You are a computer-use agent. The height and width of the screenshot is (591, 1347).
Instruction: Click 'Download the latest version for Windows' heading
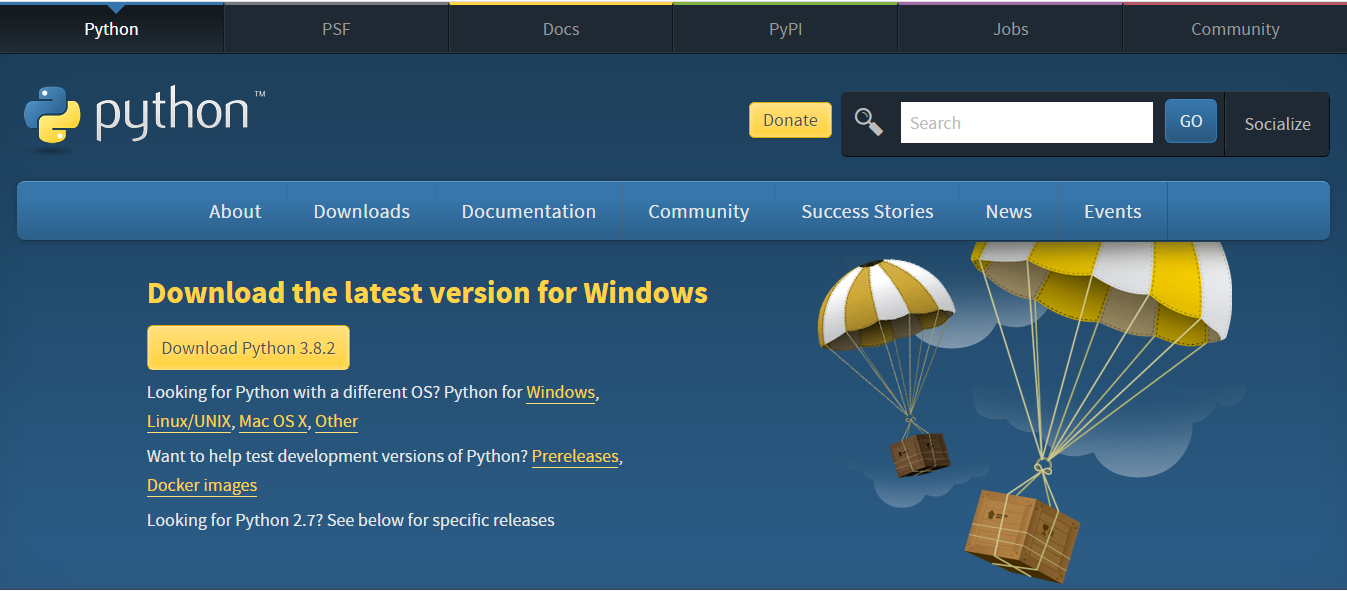click(427, 293)
